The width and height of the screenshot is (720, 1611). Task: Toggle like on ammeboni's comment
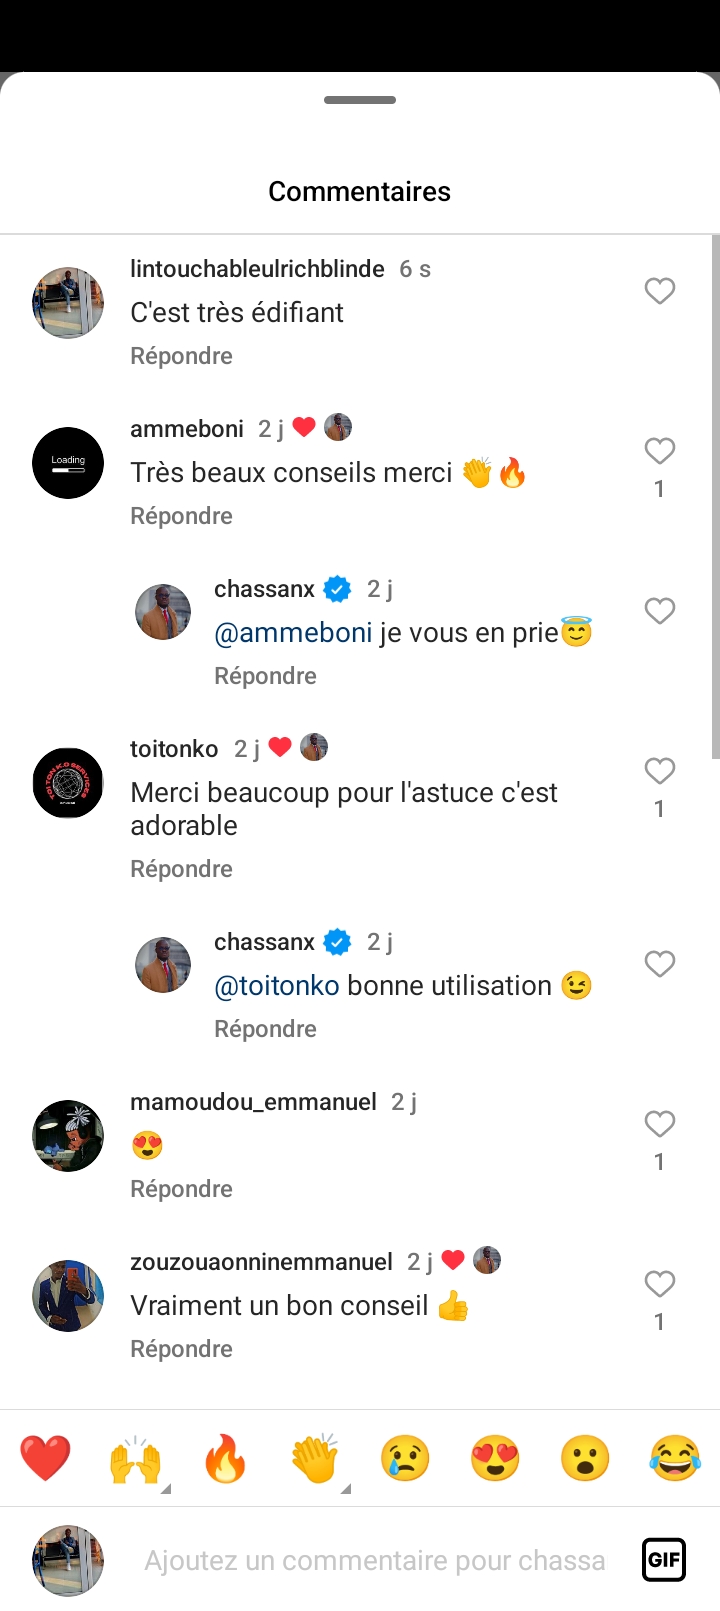(659, 451)
